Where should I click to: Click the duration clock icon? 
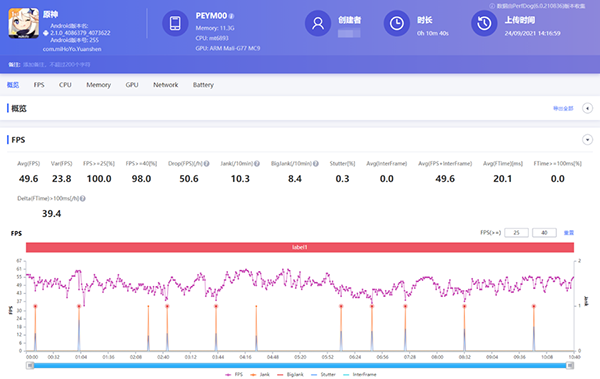[x=397, y=23]
